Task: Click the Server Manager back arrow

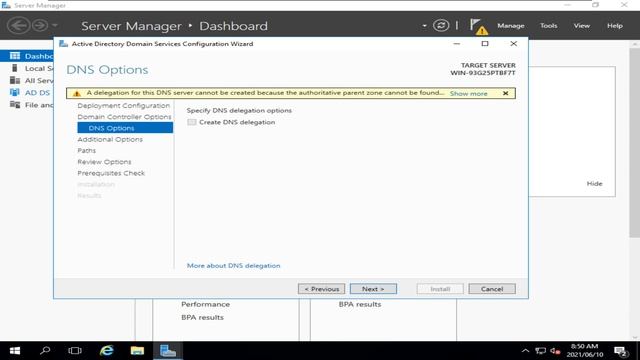Action: [18, 25]
